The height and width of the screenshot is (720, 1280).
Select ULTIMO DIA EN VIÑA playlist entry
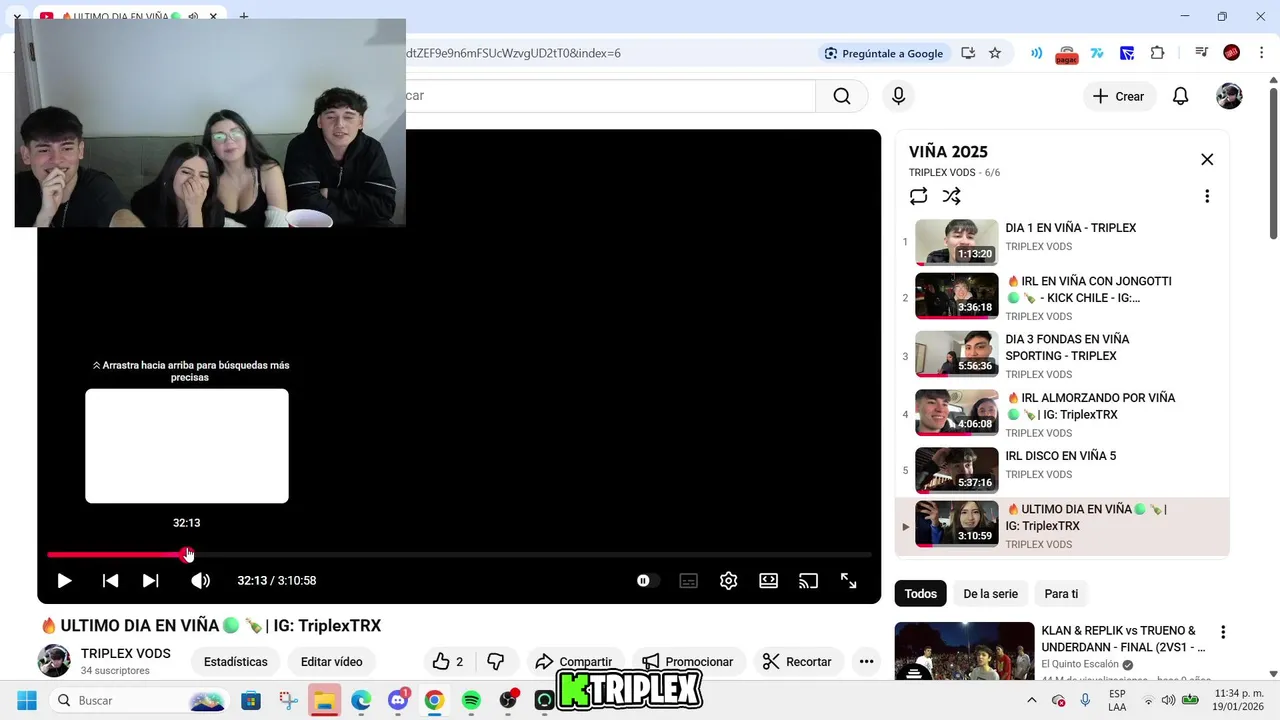point(1062,526)
